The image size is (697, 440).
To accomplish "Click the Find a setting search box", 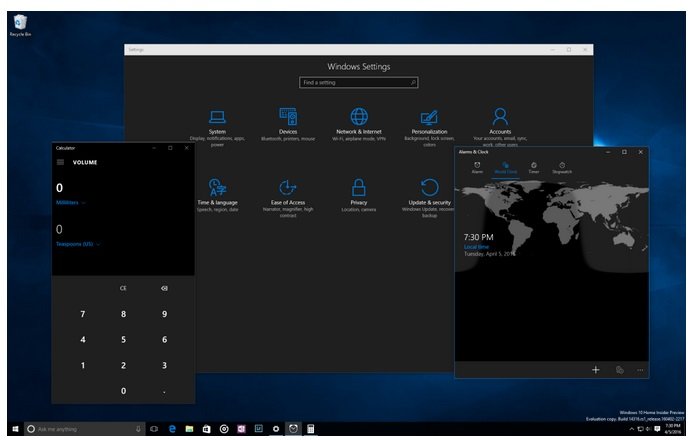I will click(x=359, y=83).
